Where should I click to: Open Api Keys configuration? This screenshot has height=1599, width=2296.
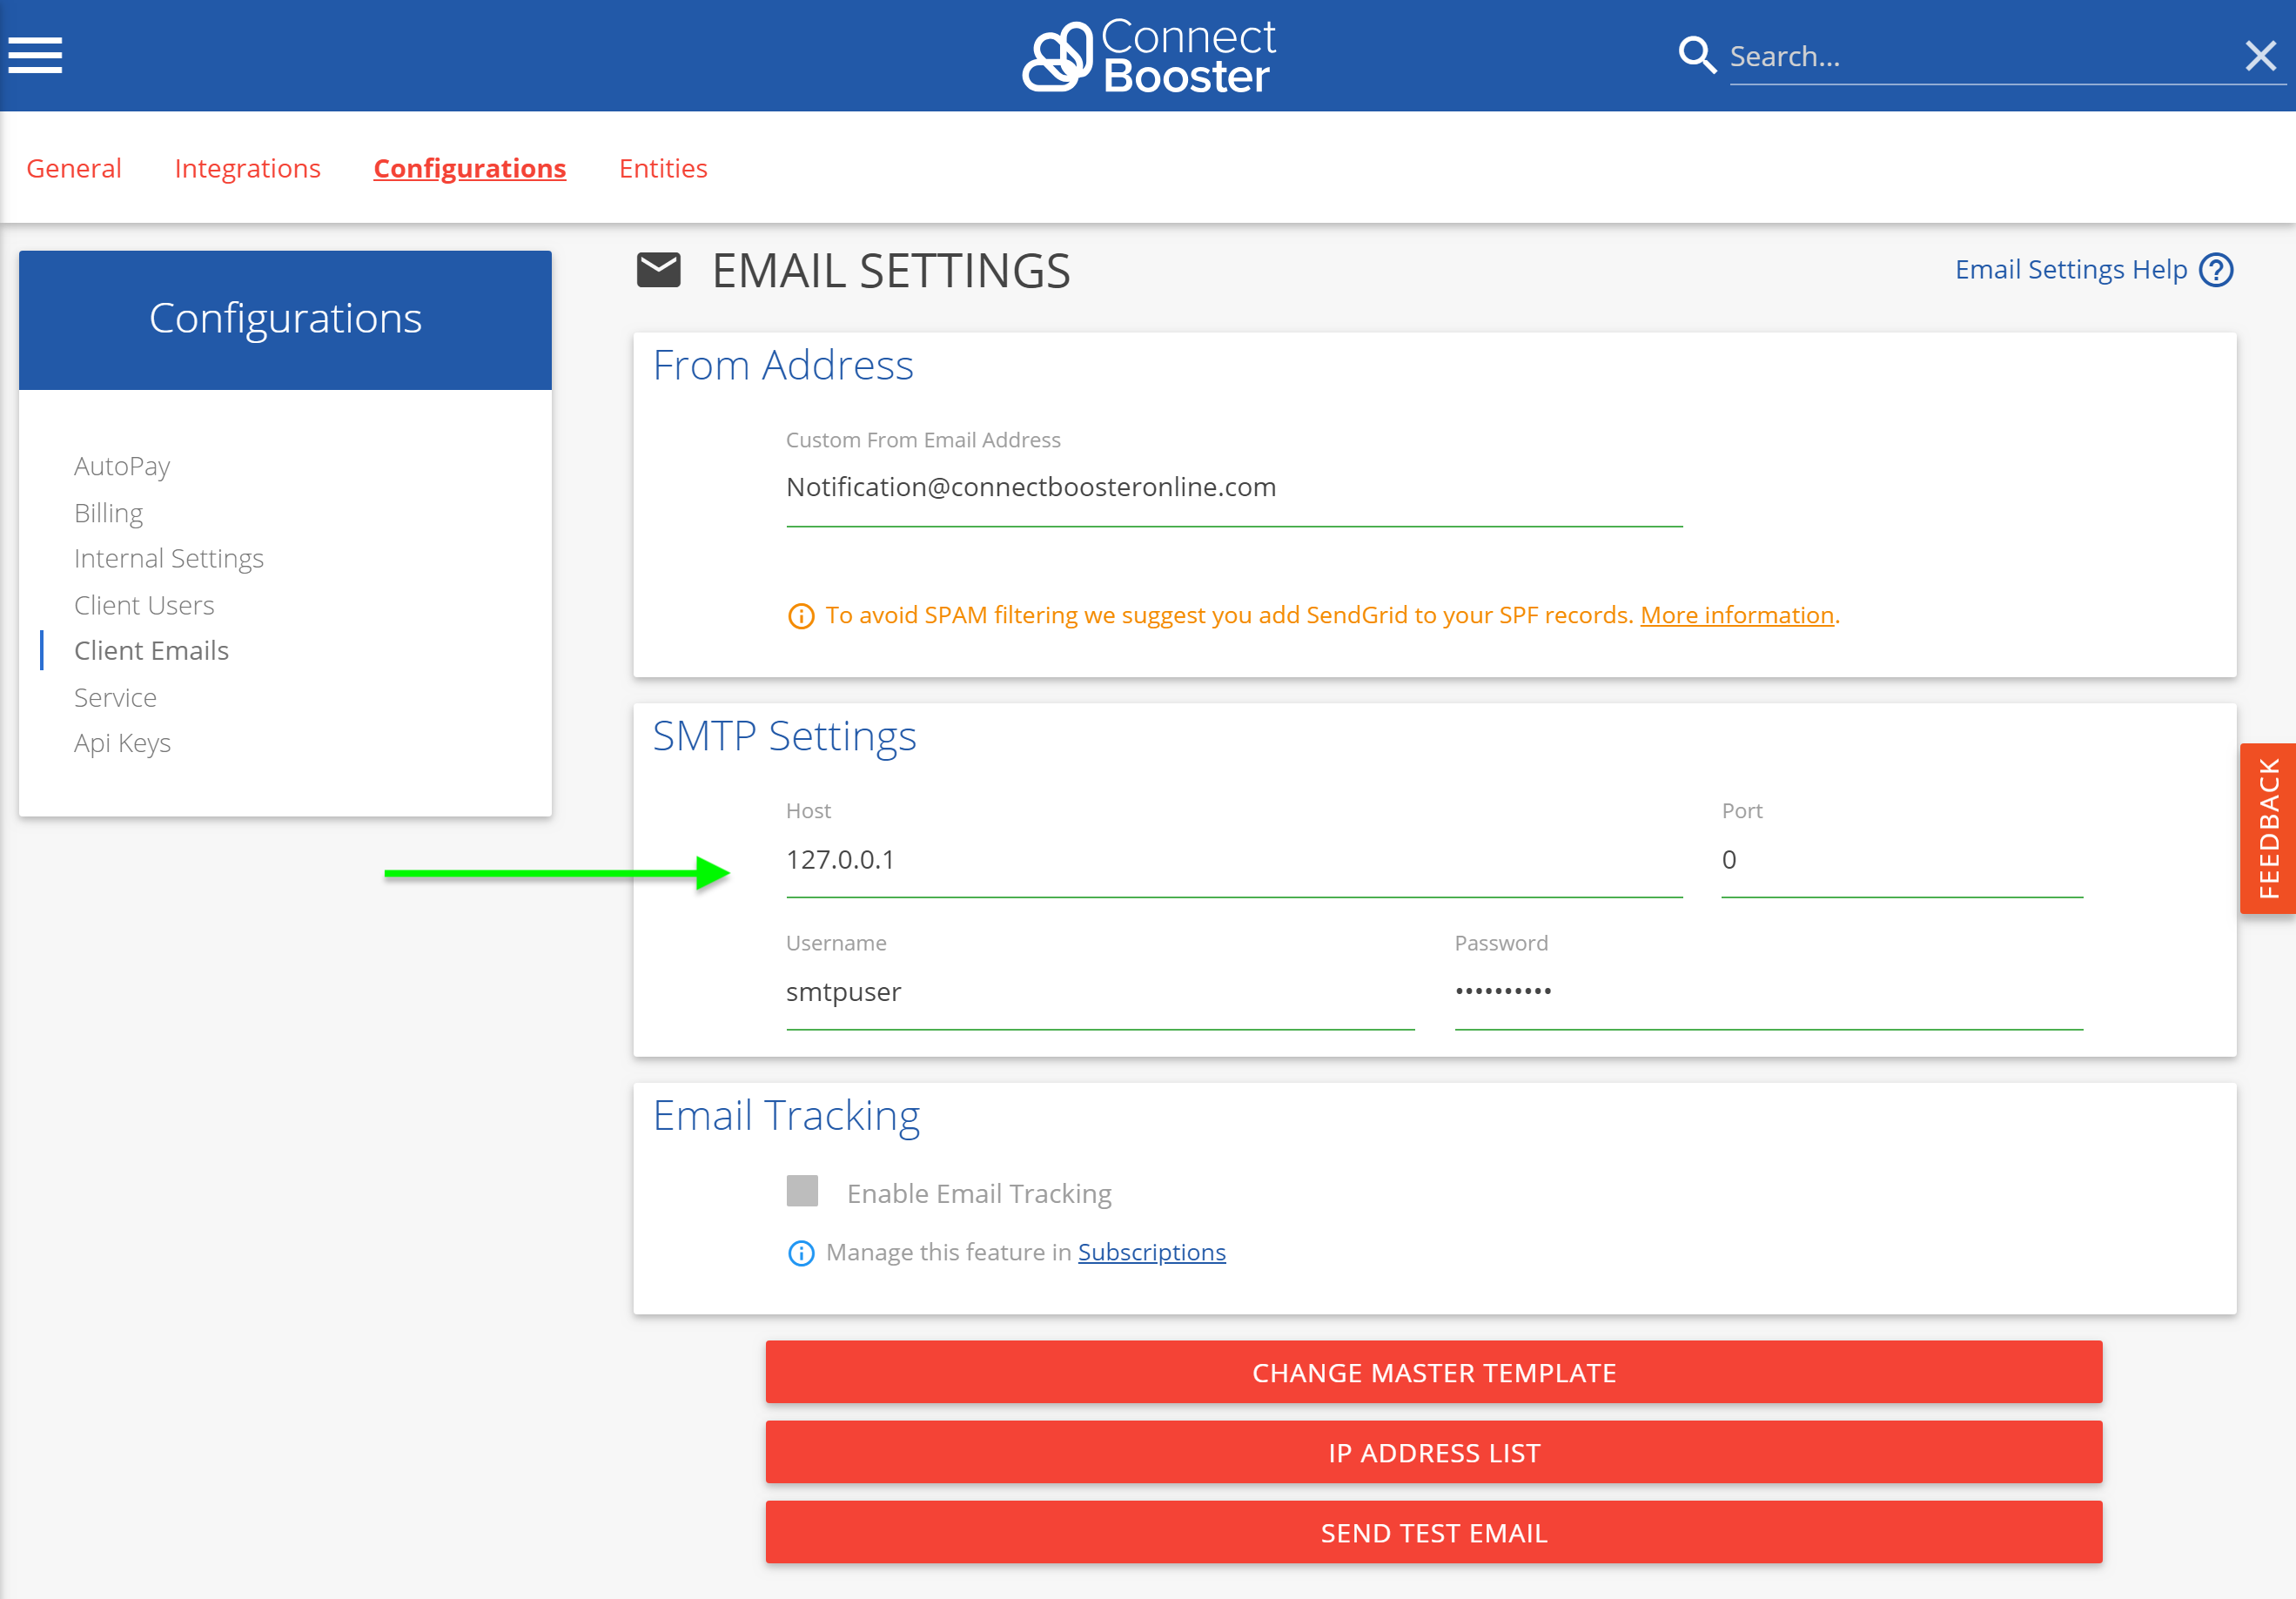click(122, 743)
